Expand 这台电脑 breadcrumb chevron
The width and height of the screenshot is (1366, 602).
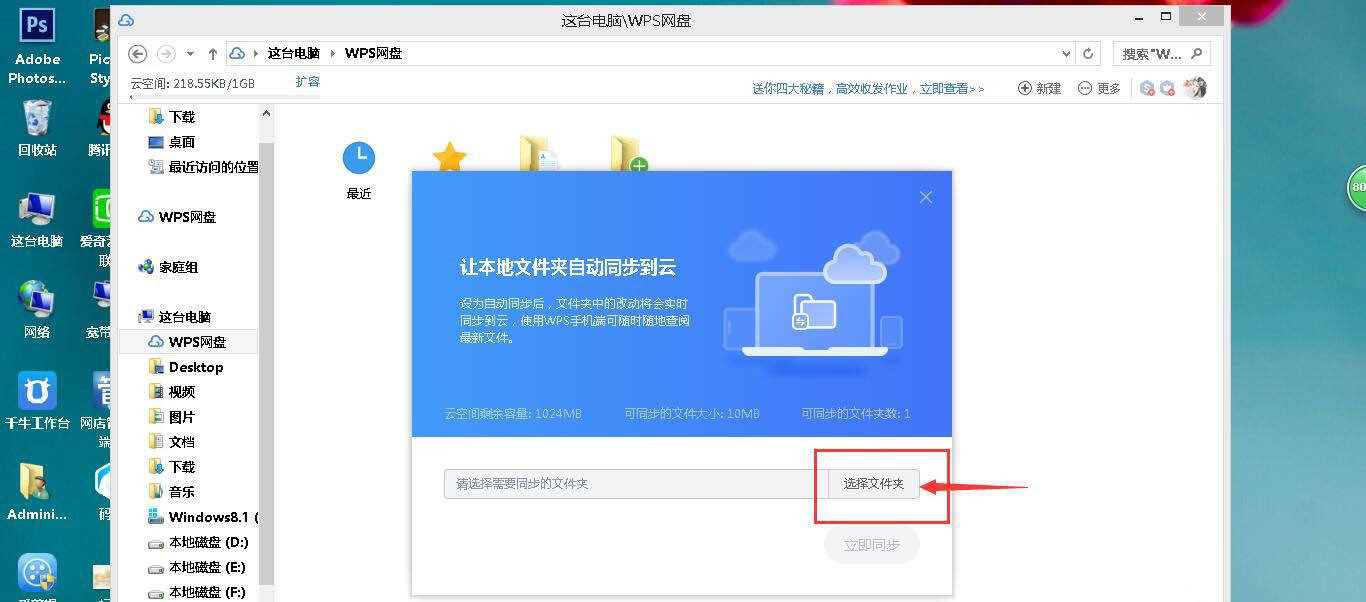click(x=333, y=53)
